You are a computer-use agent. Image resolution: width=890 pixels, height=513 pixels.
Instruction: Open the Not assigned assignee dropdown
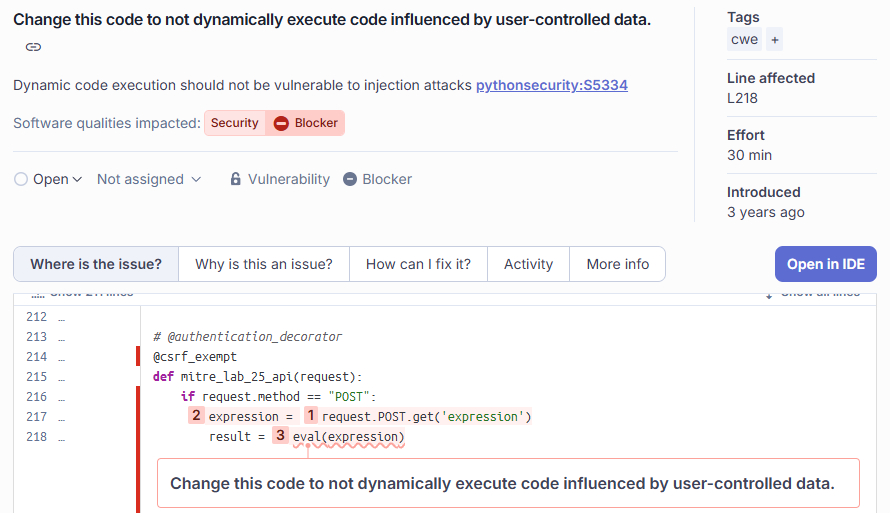click(149, 179)
